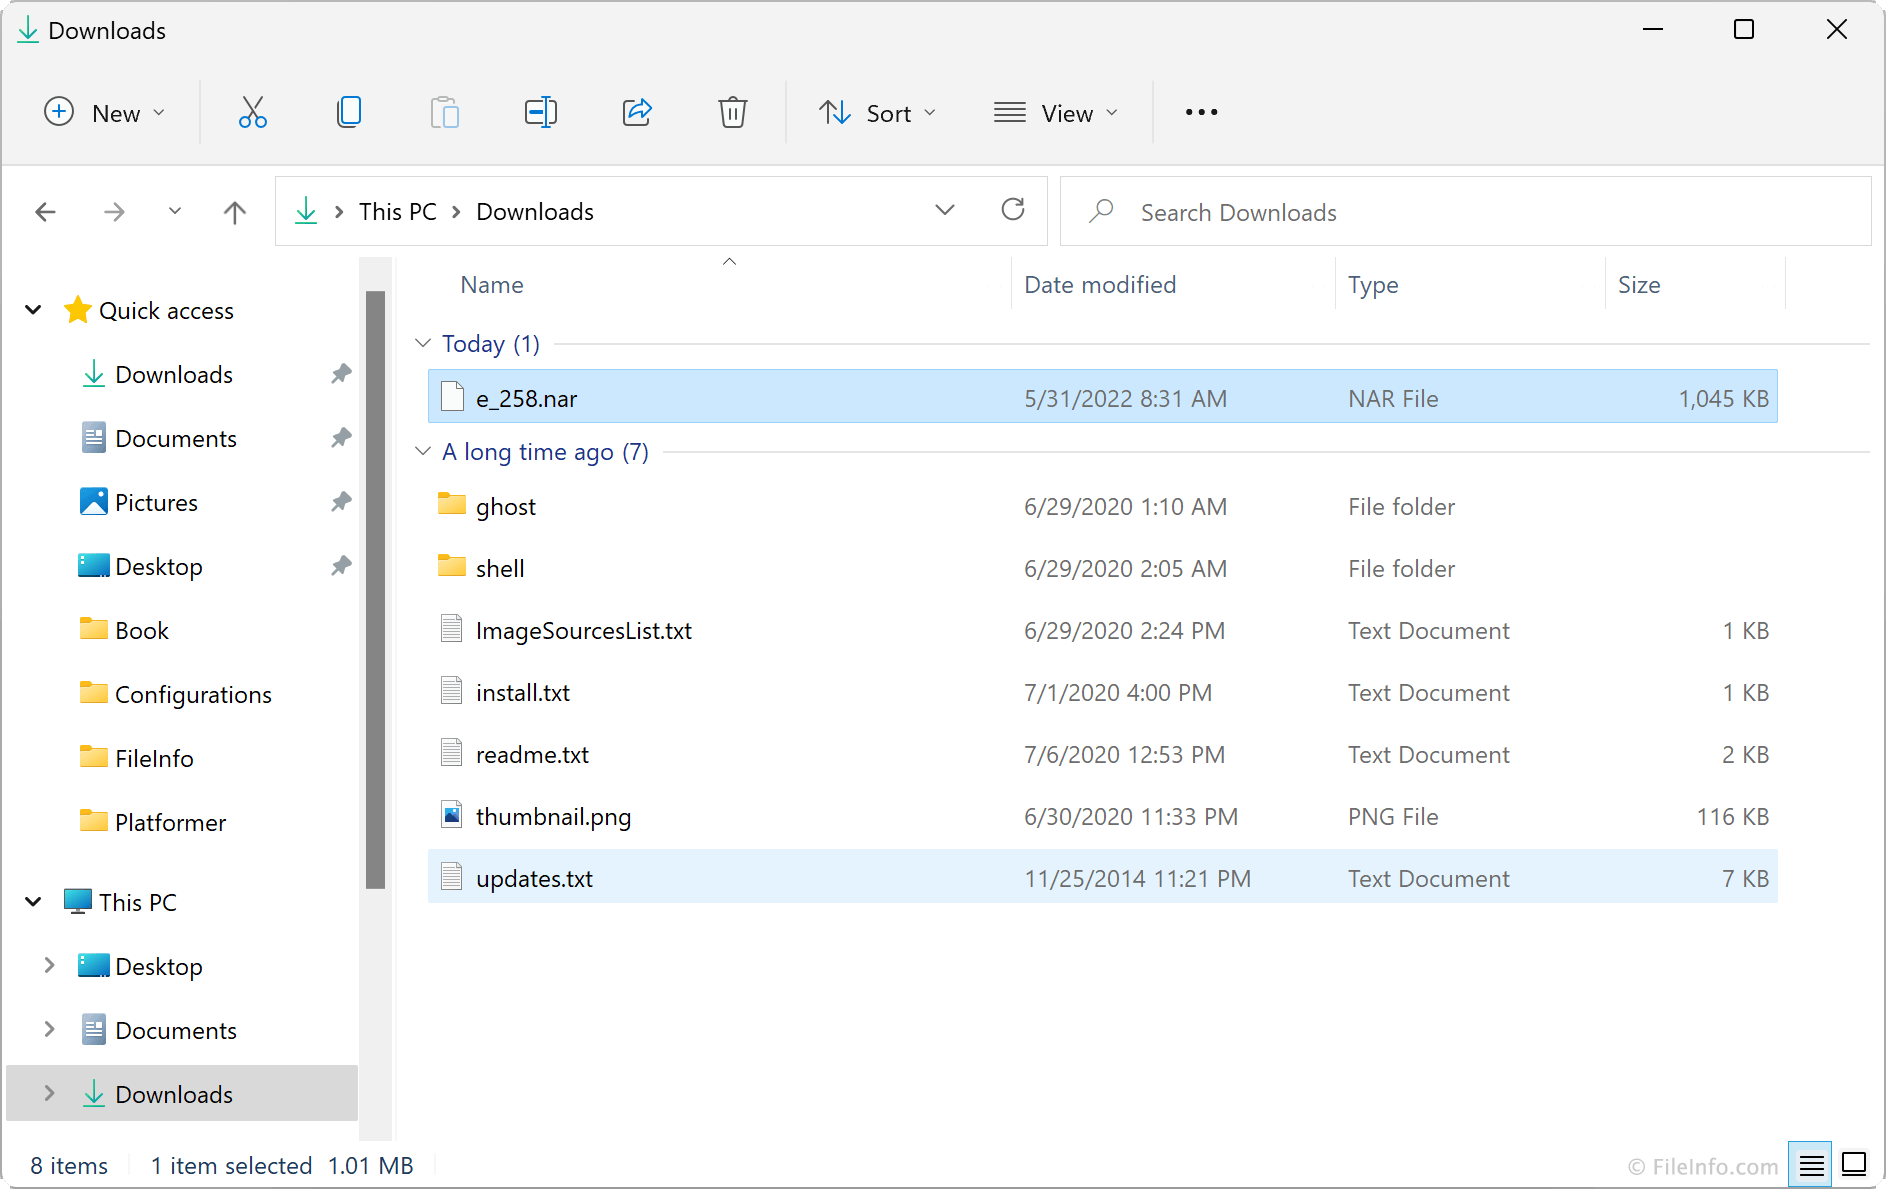Expand Desktop under This PC
This screenshot has width=1886, height=1189.
pos(49,965)
